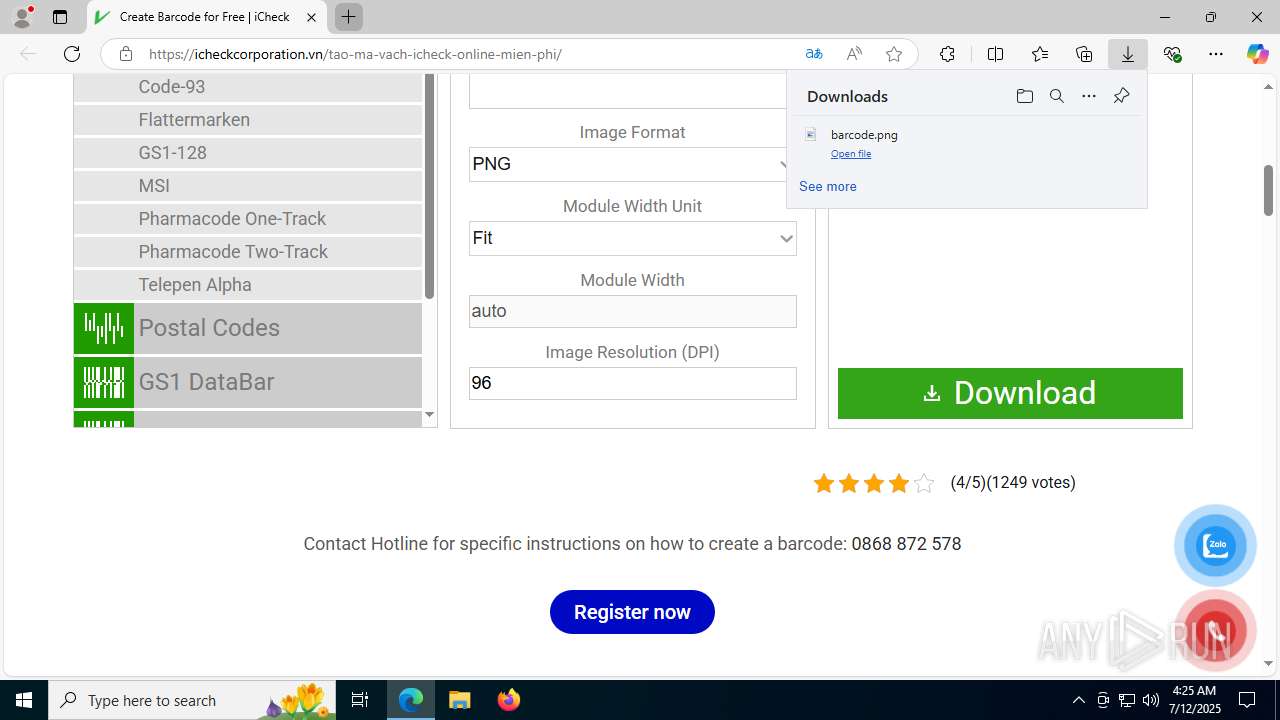Click See more in Downloads
Screen dimensions: 1280x720
point(828,186)
